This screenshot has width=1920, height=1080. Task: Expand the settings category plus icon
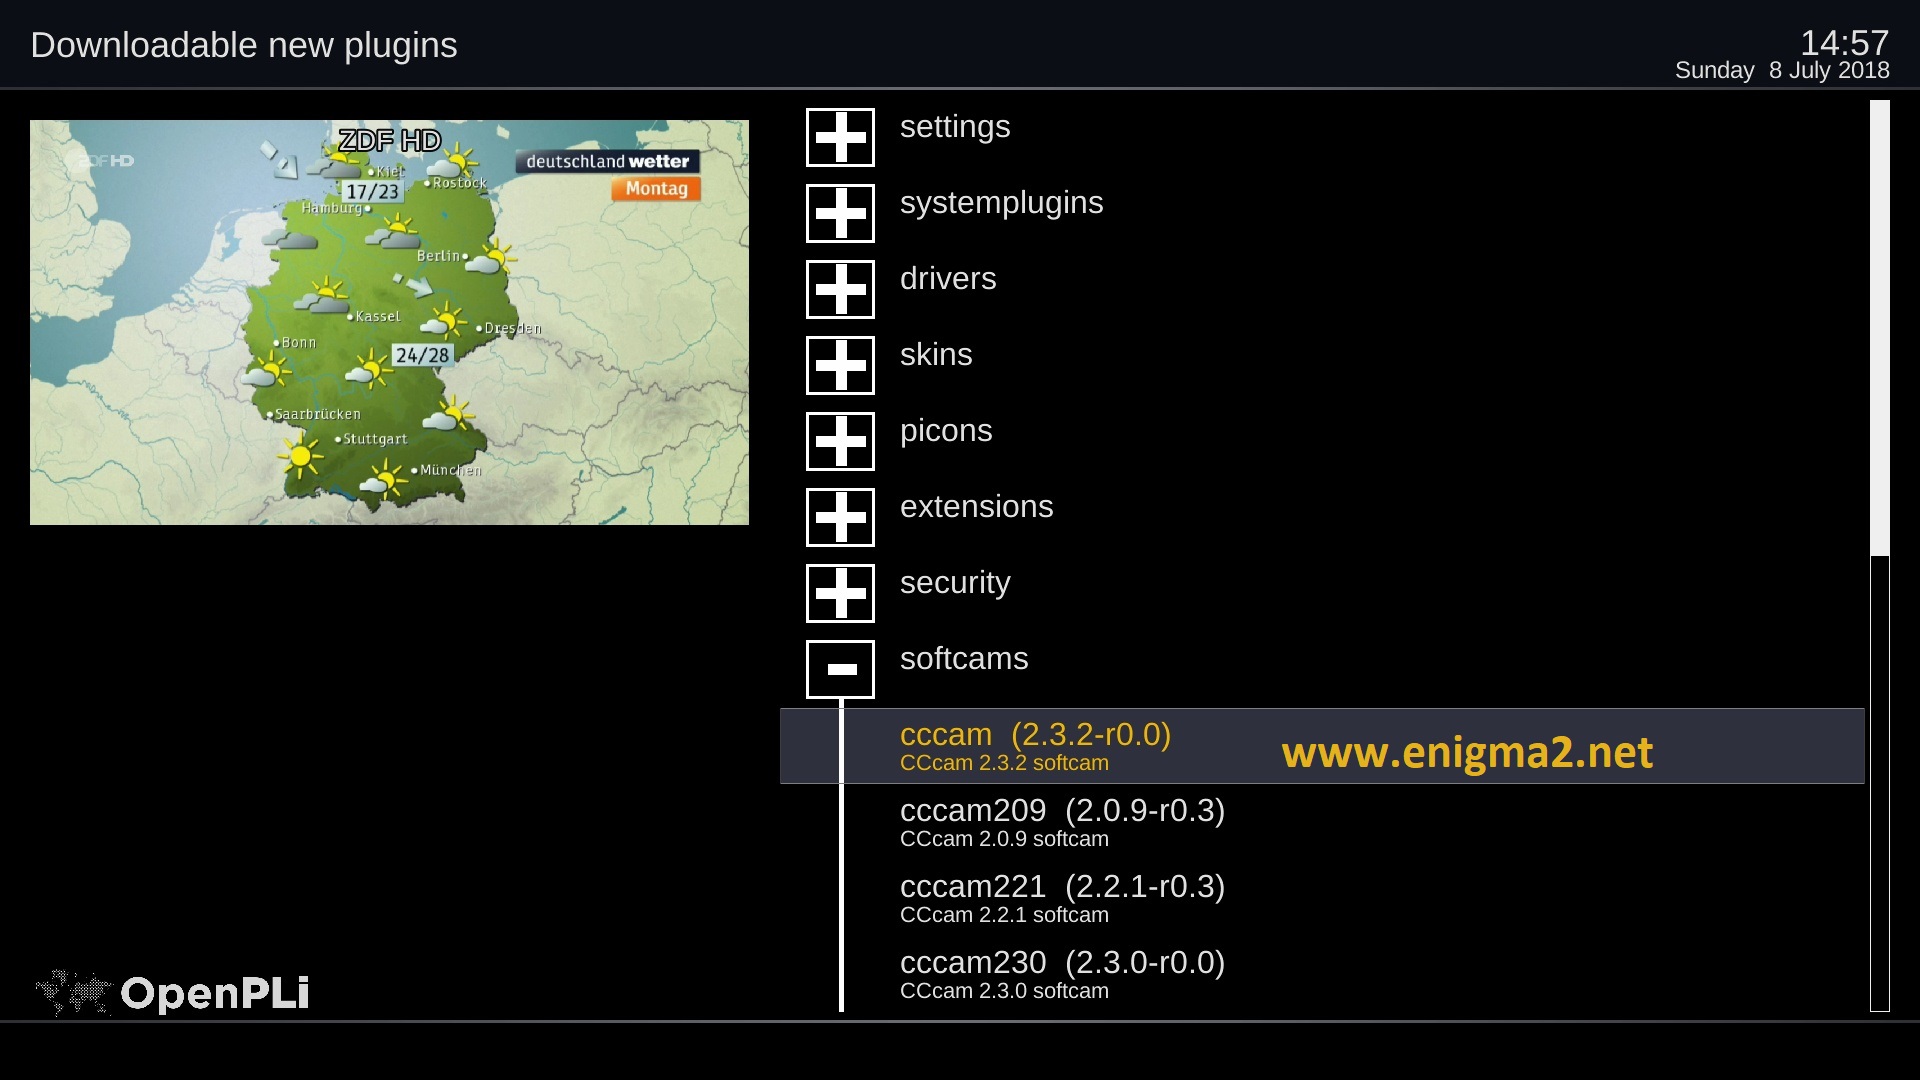(x=840, y=137)
